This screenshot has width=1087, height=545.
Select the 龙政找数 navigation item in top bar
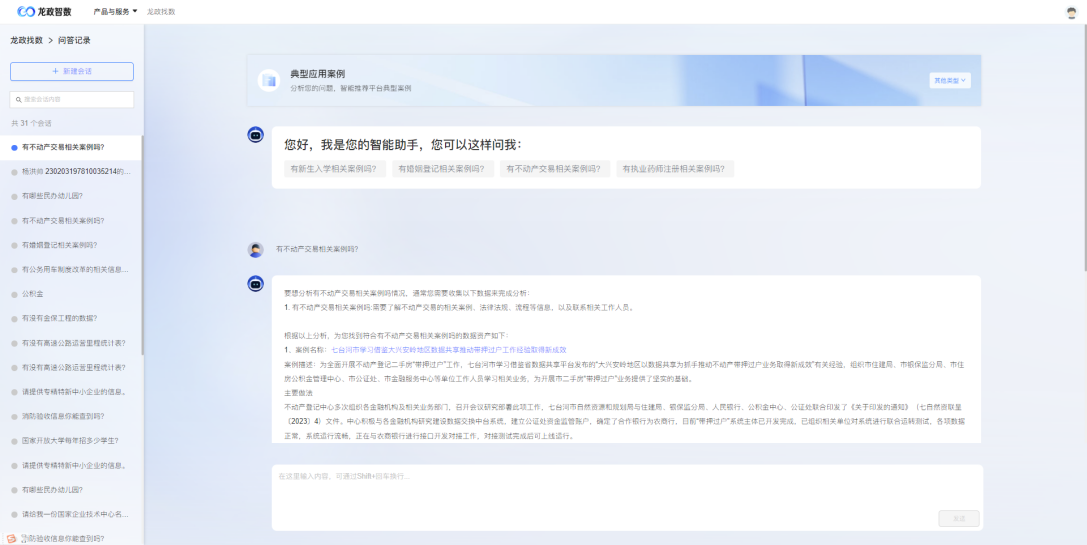click(x=161, y=12)
